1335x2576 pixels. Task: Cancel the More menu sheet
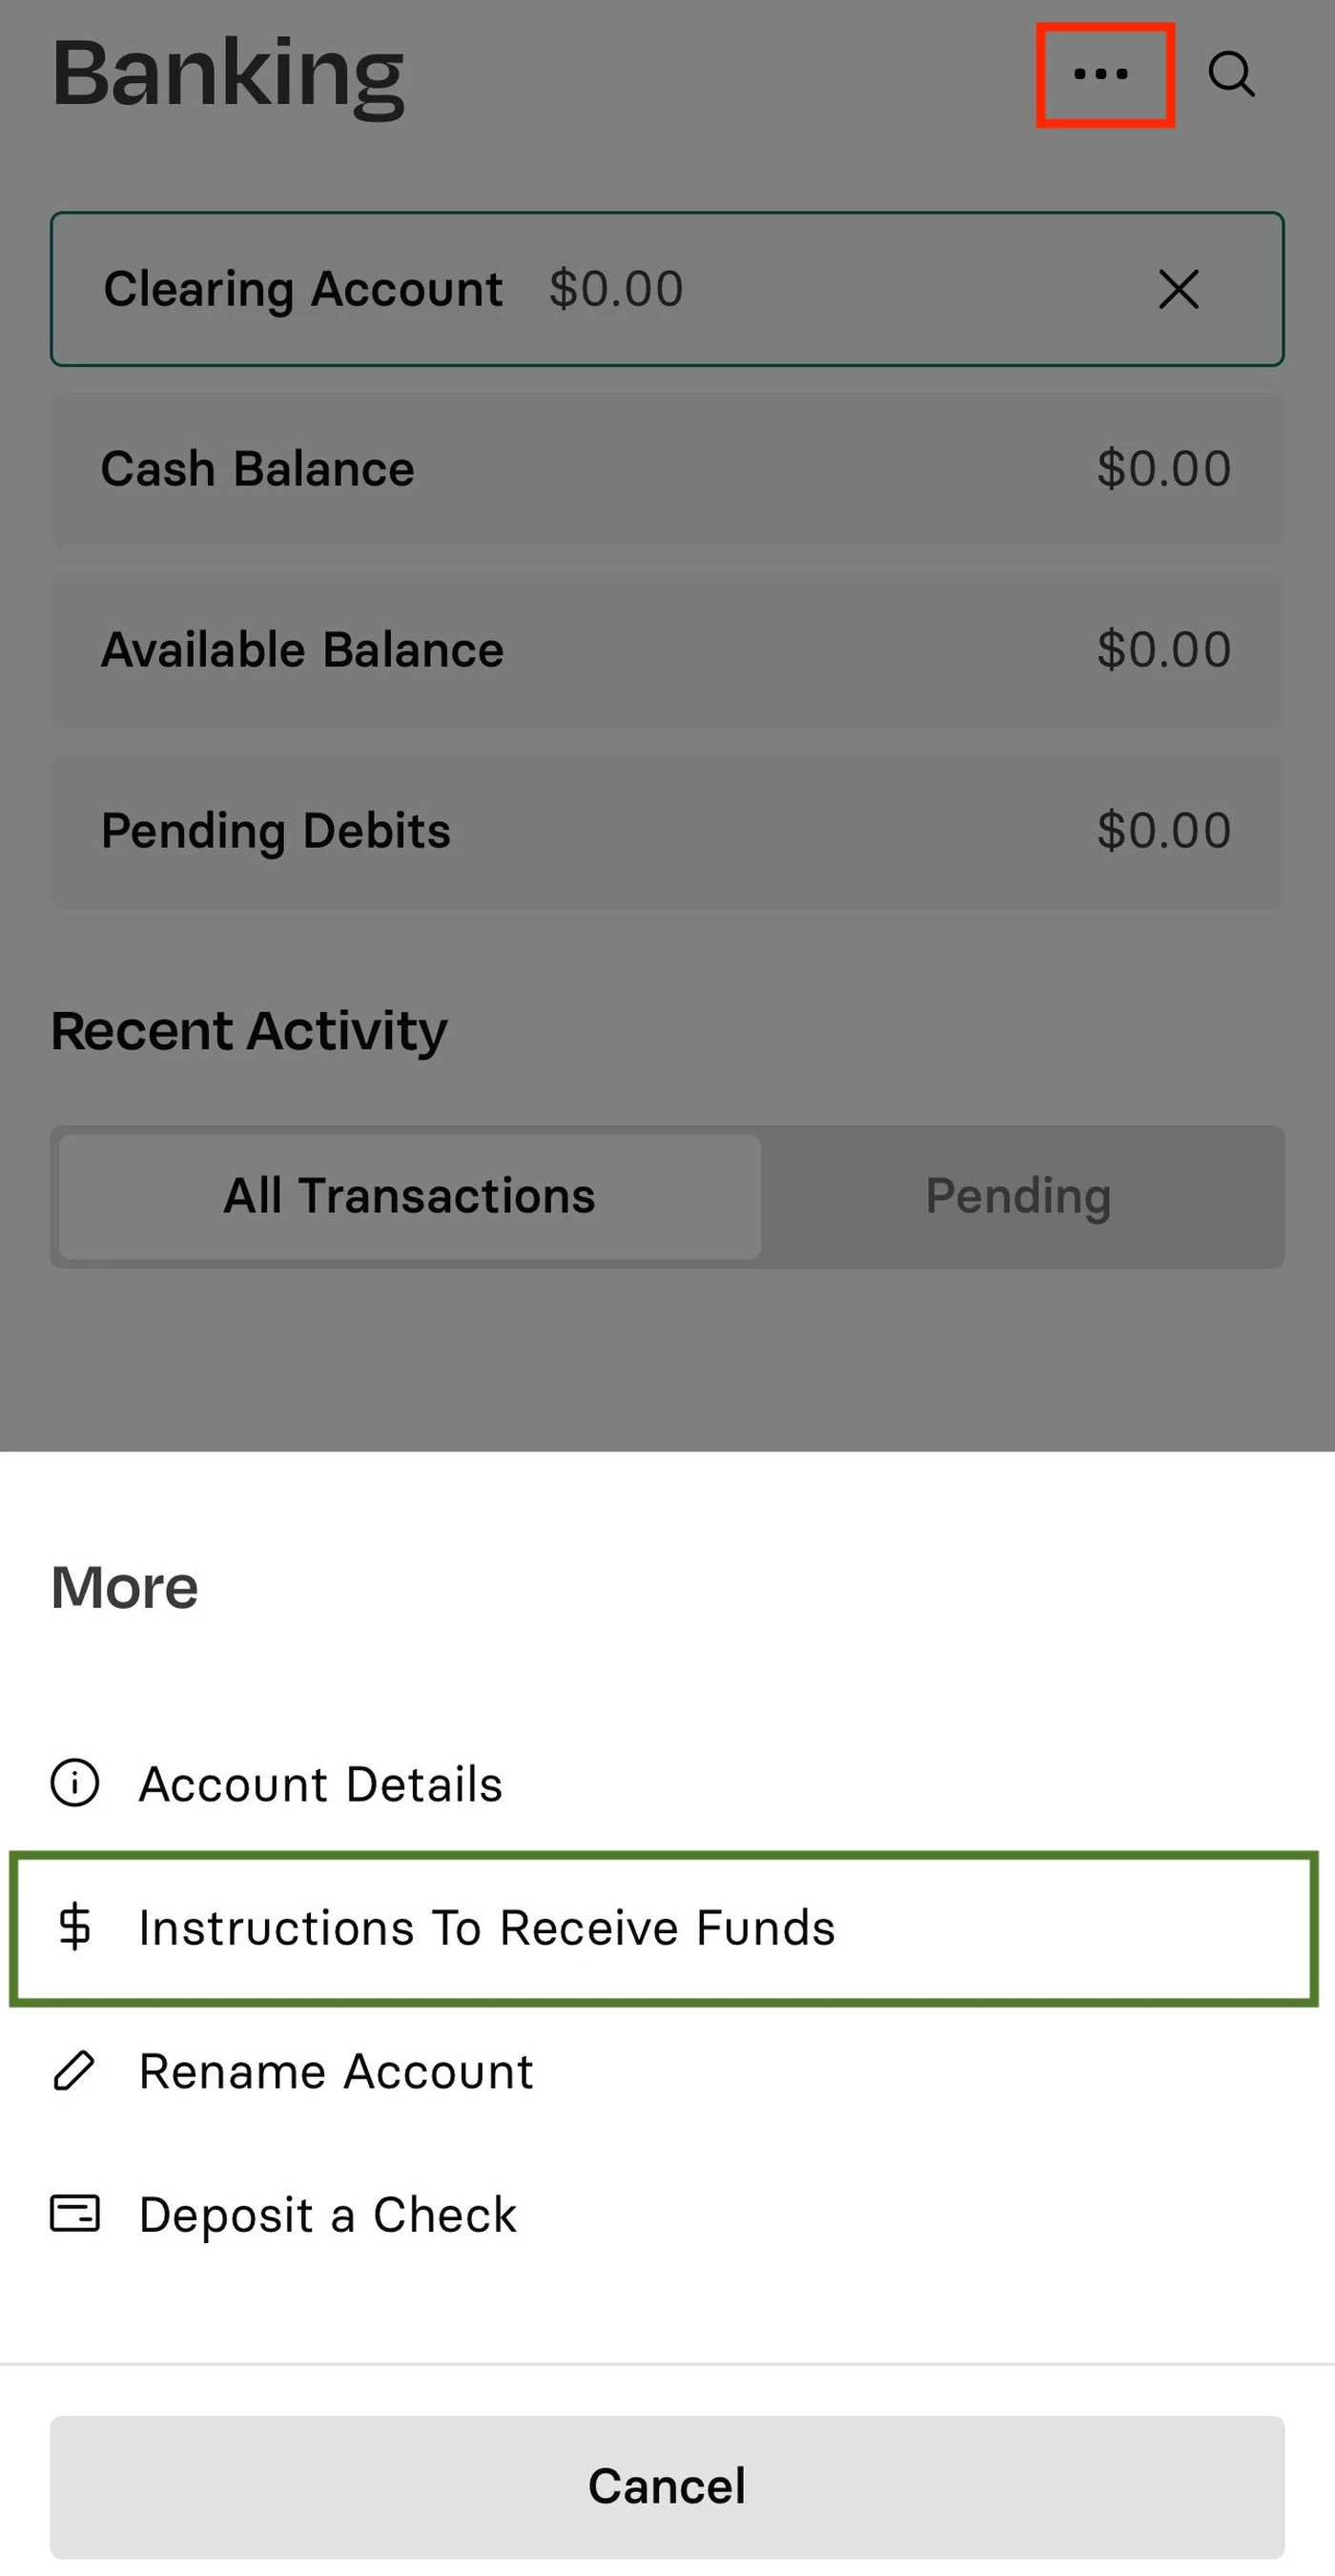pyautogui.click(x=667, y=2486)
